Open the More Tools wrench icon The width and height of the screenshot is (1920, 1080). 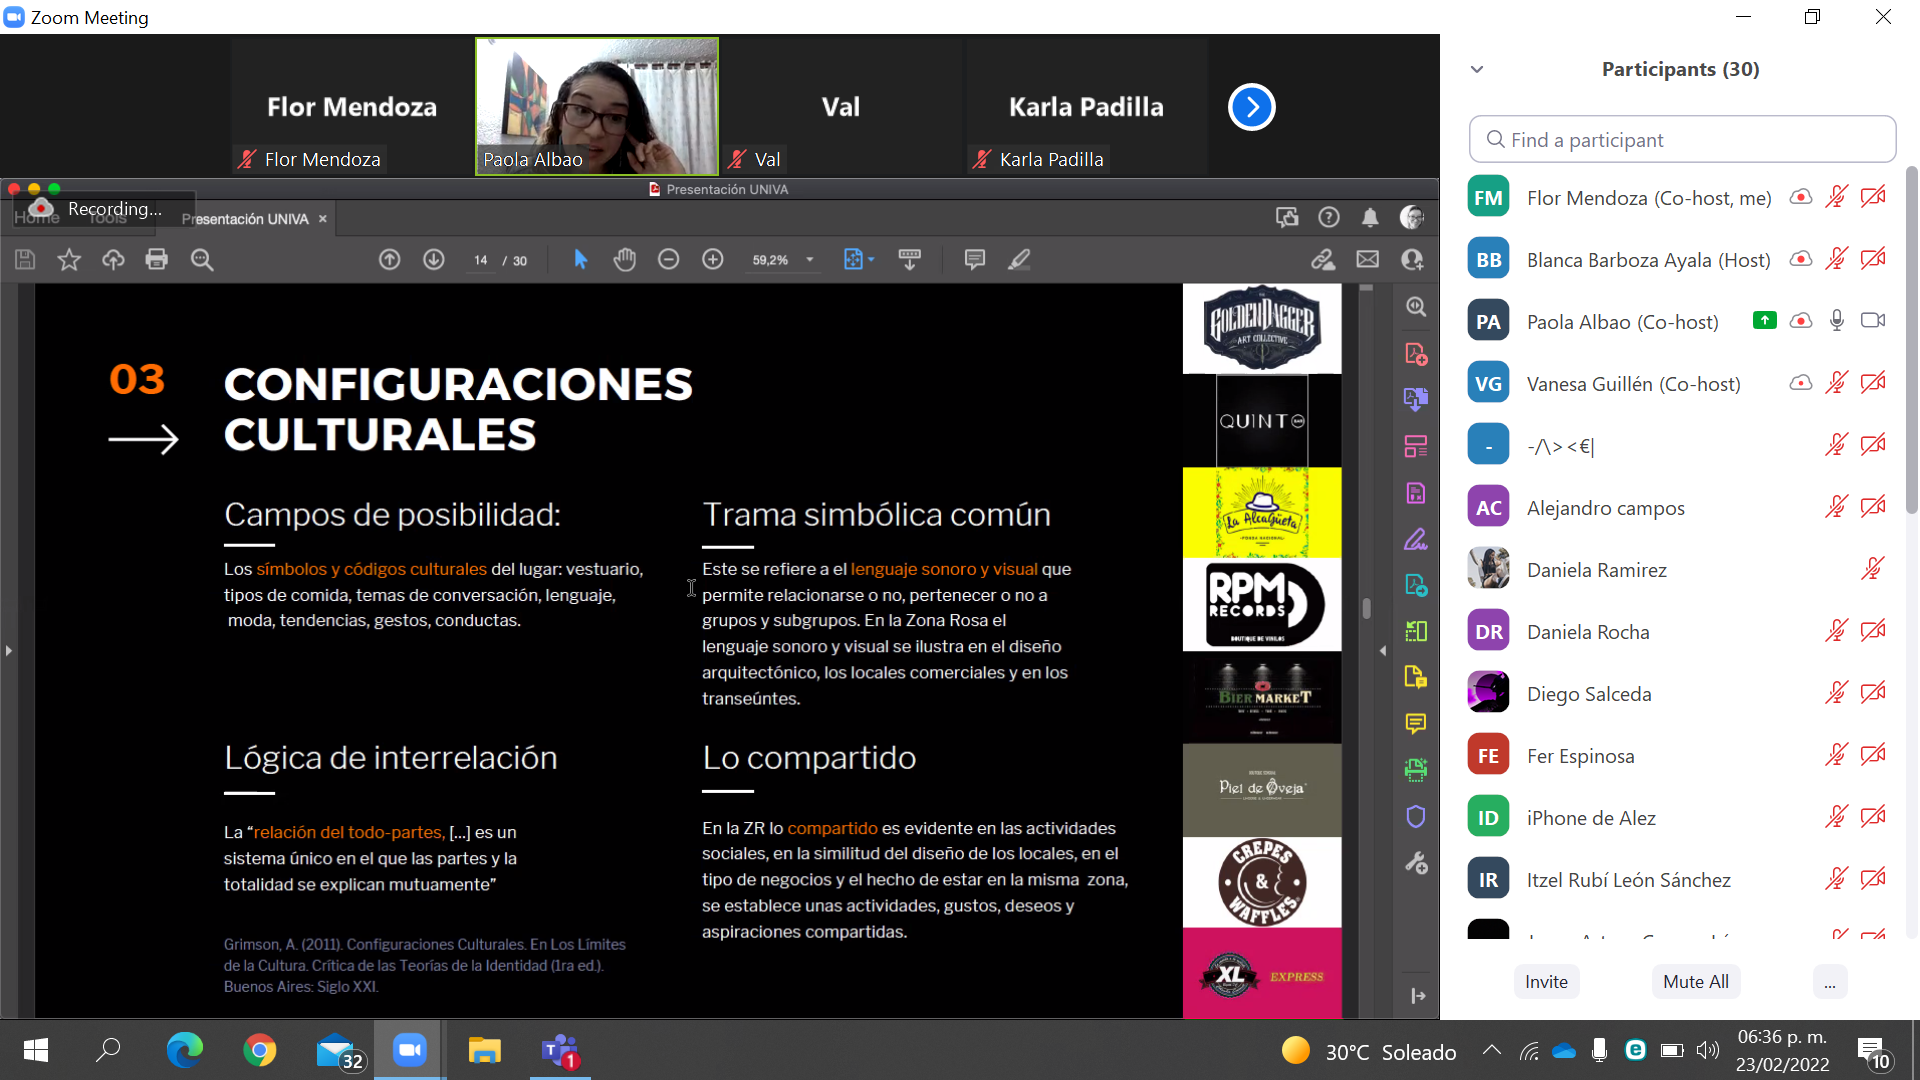click(x=1416, y=863)
